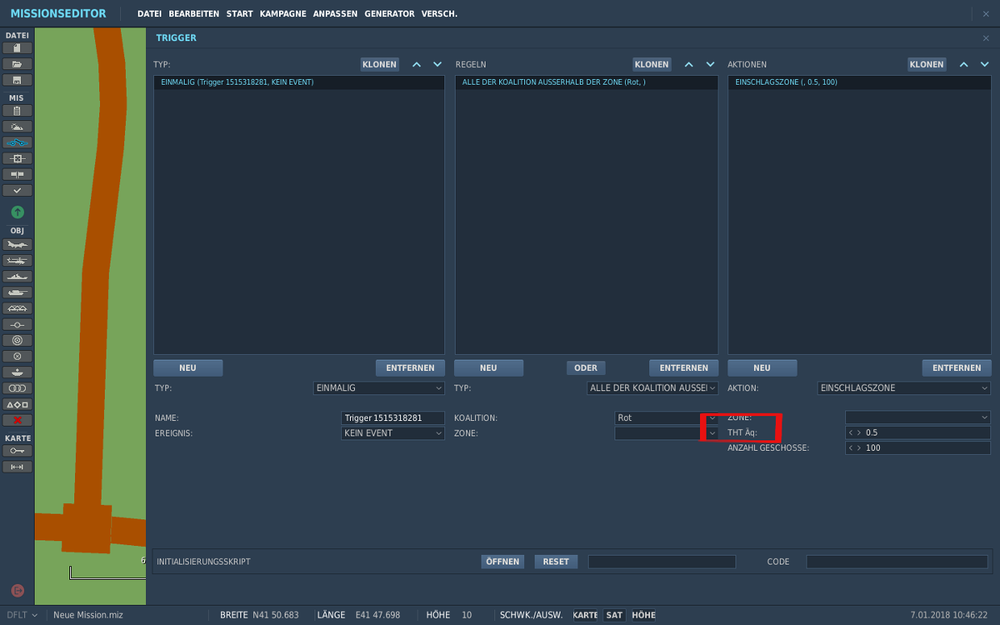
Task: Click the red X delete icon
Action: pos(17,420)
